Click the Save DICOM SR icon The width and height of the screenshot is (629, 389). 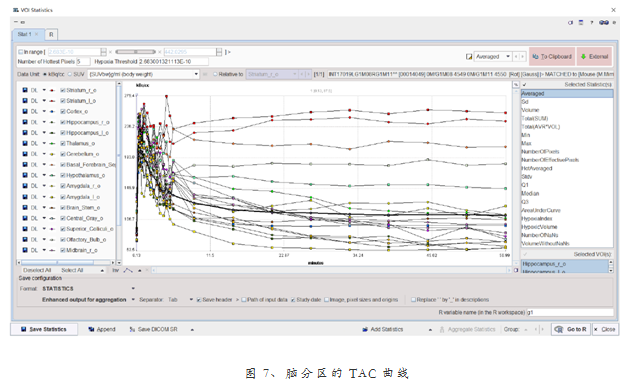coord(132,329)
